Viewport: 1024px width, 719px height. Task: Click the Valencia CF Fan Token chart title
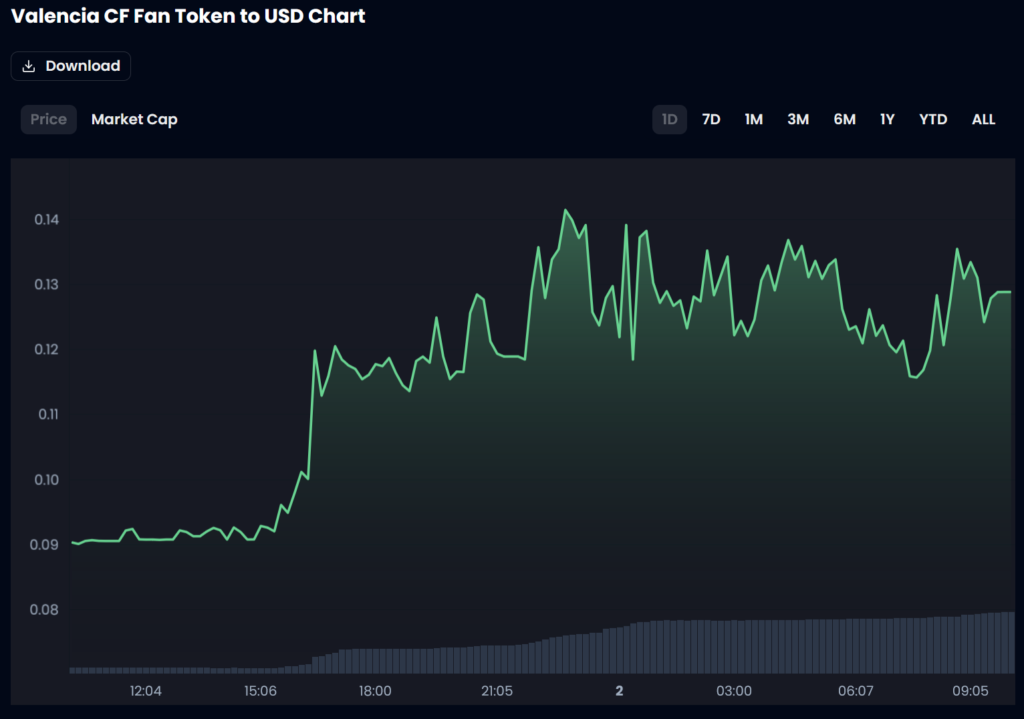coord(188,17)
